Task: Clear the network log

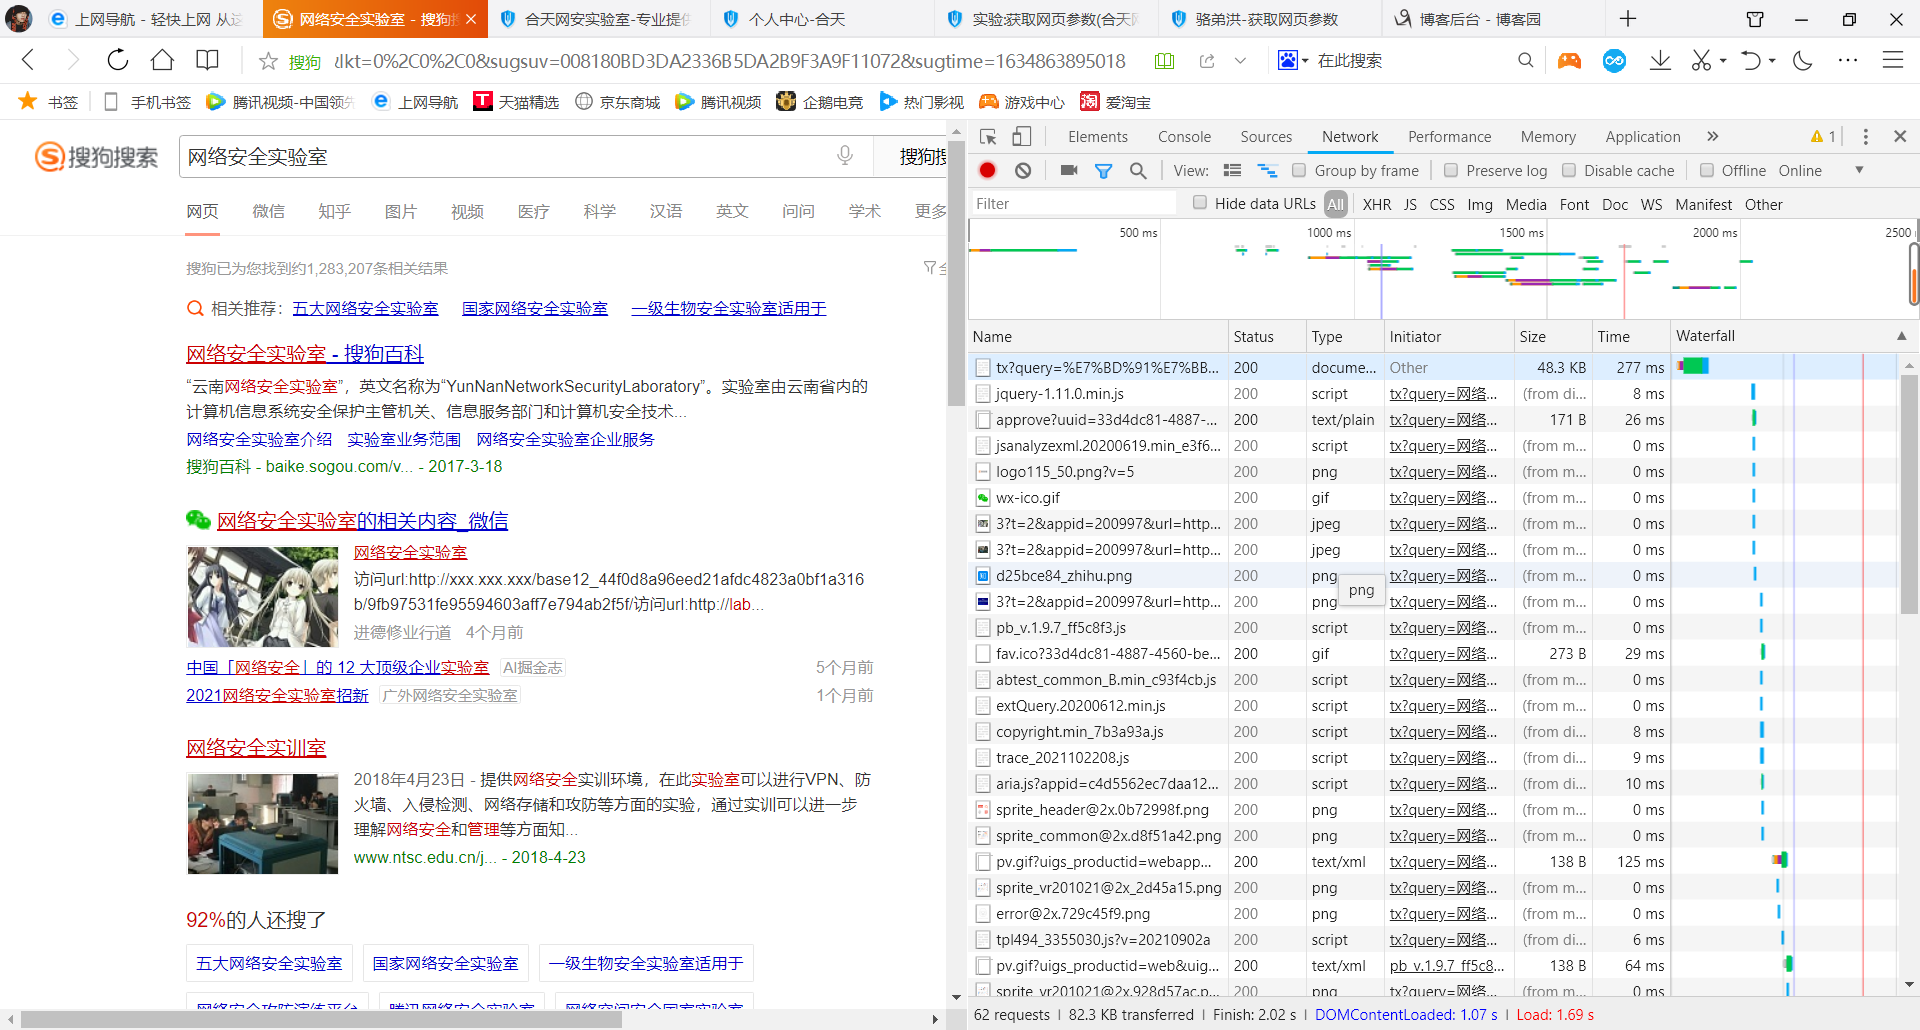Action: pos(1023,171)
